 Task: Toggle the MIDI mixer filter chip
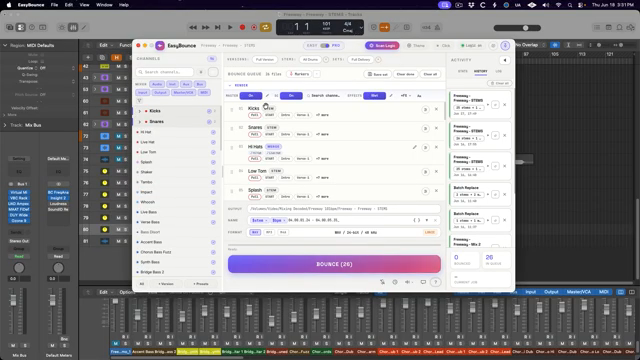coord(204,93)
